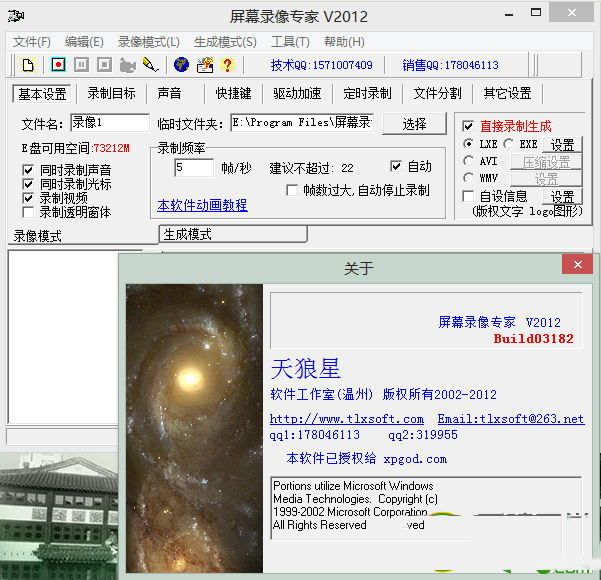Open help with the question mark icon
Viewport: 601px width, 580px height.
(227, 64)
